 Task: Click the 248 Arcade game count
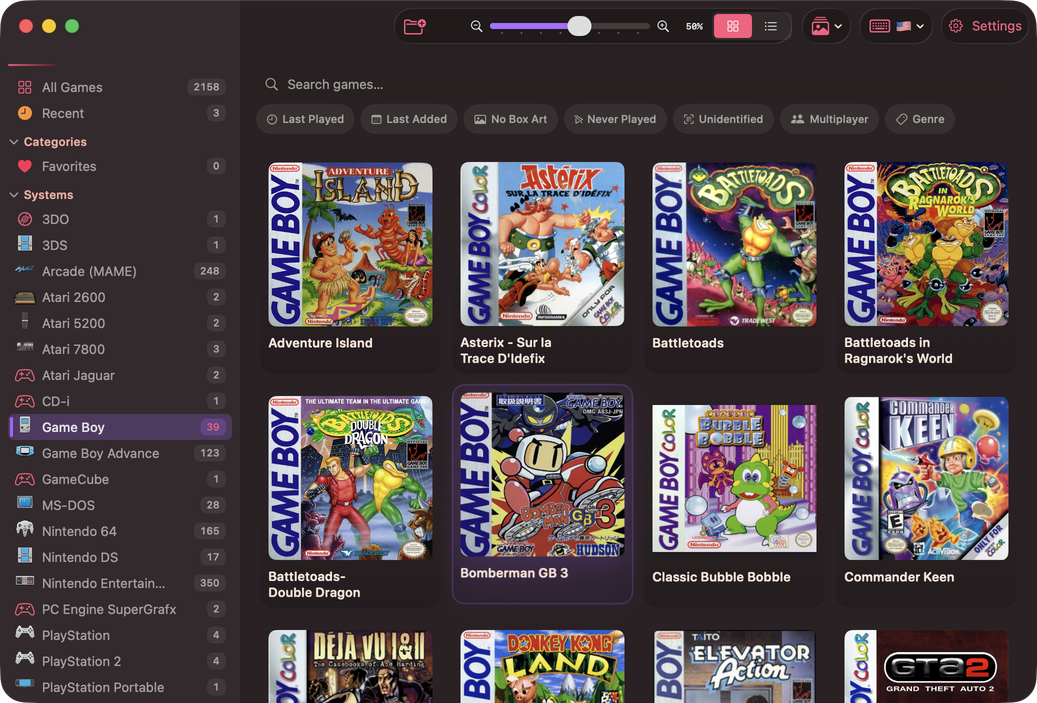[x=210, y=270]
